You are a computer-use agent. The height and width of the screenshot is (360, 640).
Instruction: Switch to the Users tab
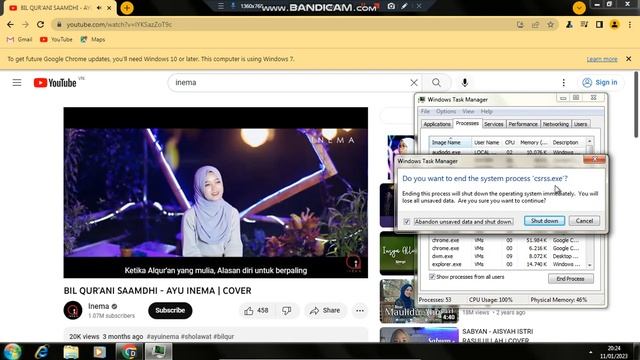coord(580,124)
